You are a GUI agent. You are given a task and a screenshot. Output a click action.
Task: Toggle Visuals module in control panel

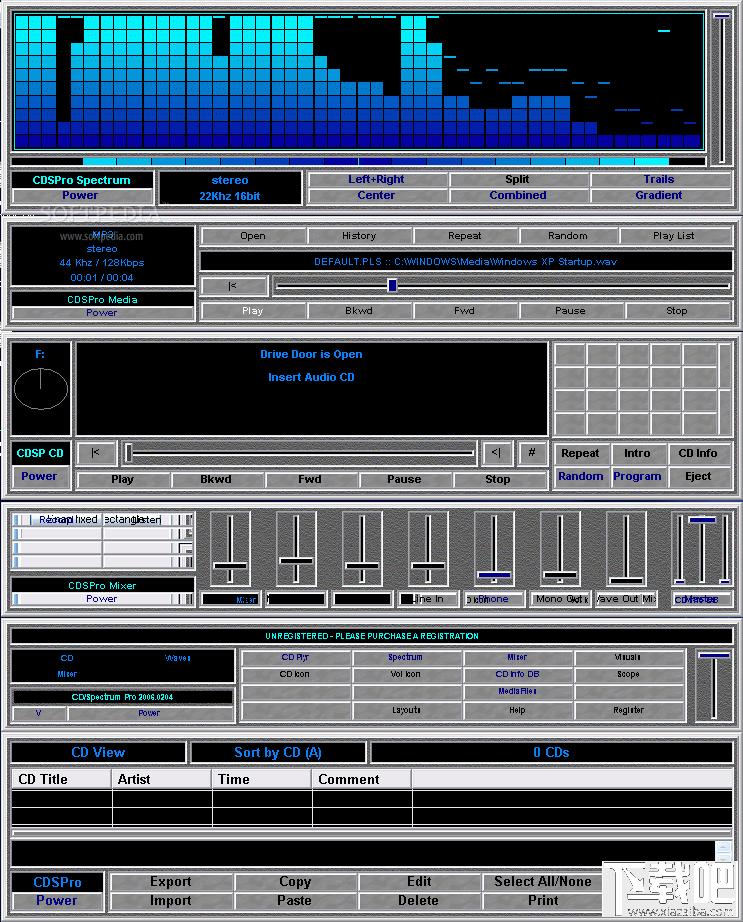[x=628, y=657]
